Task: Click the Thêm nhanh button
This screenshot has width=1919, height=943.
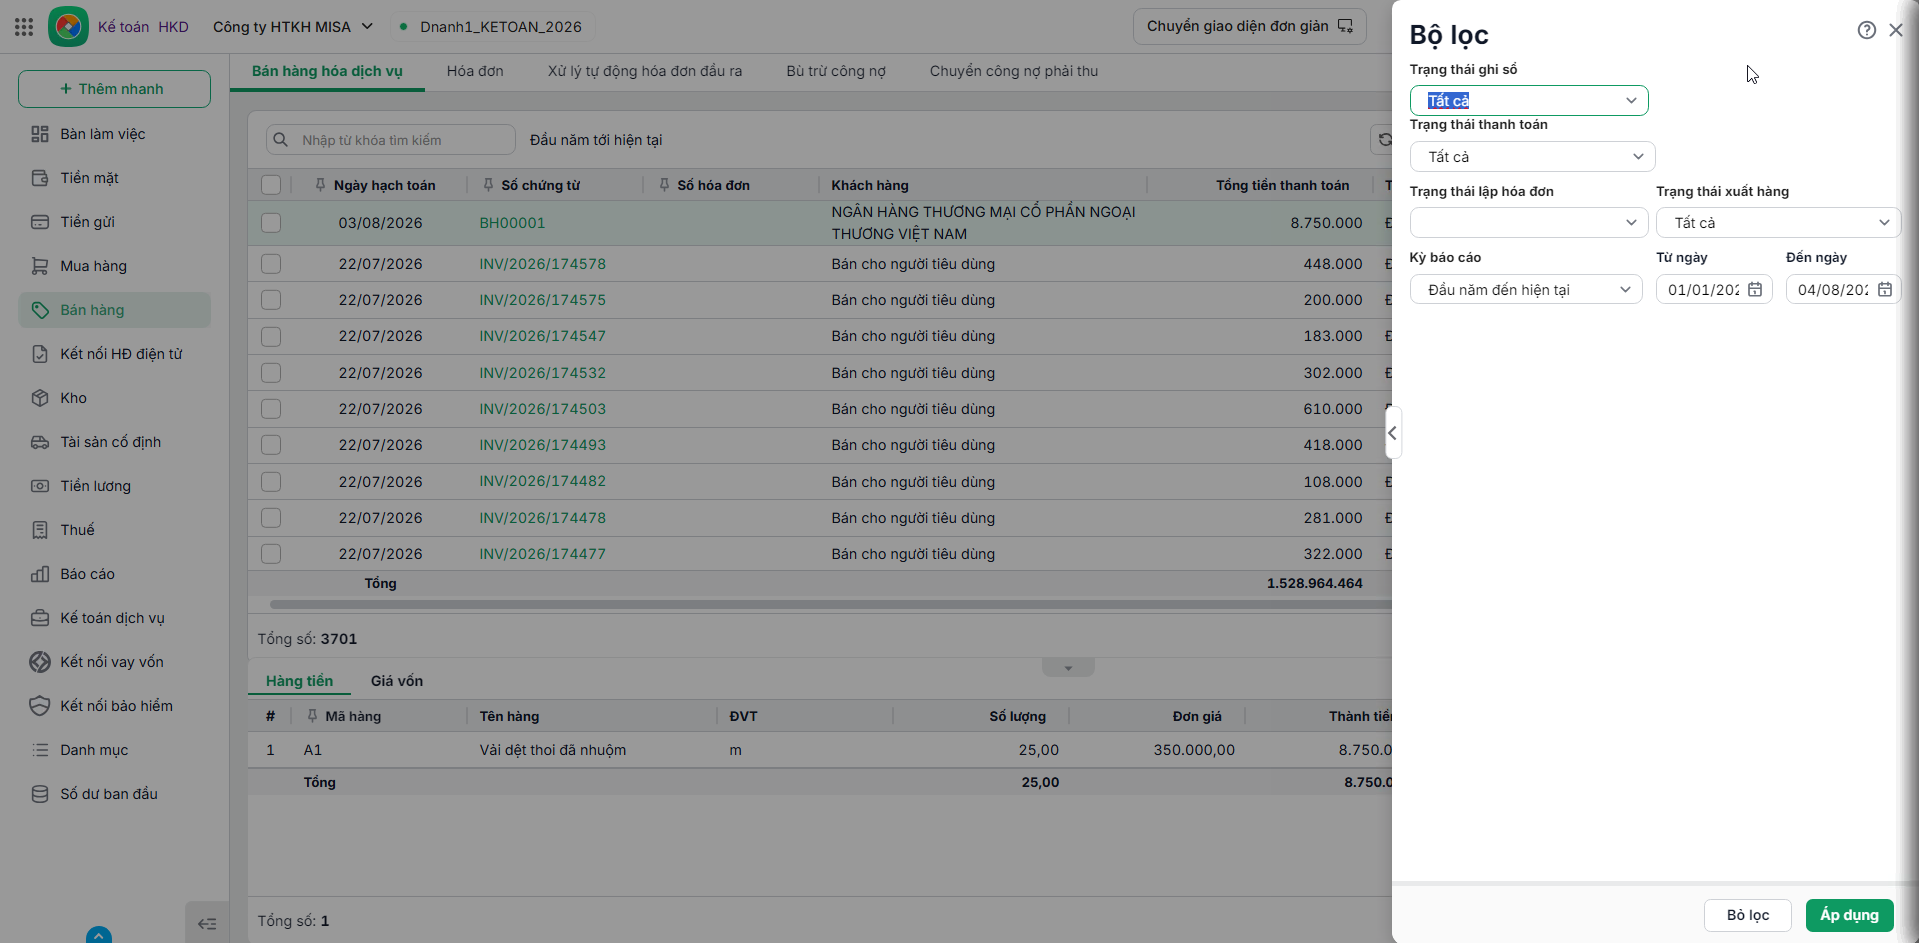Action: (114, 89)
